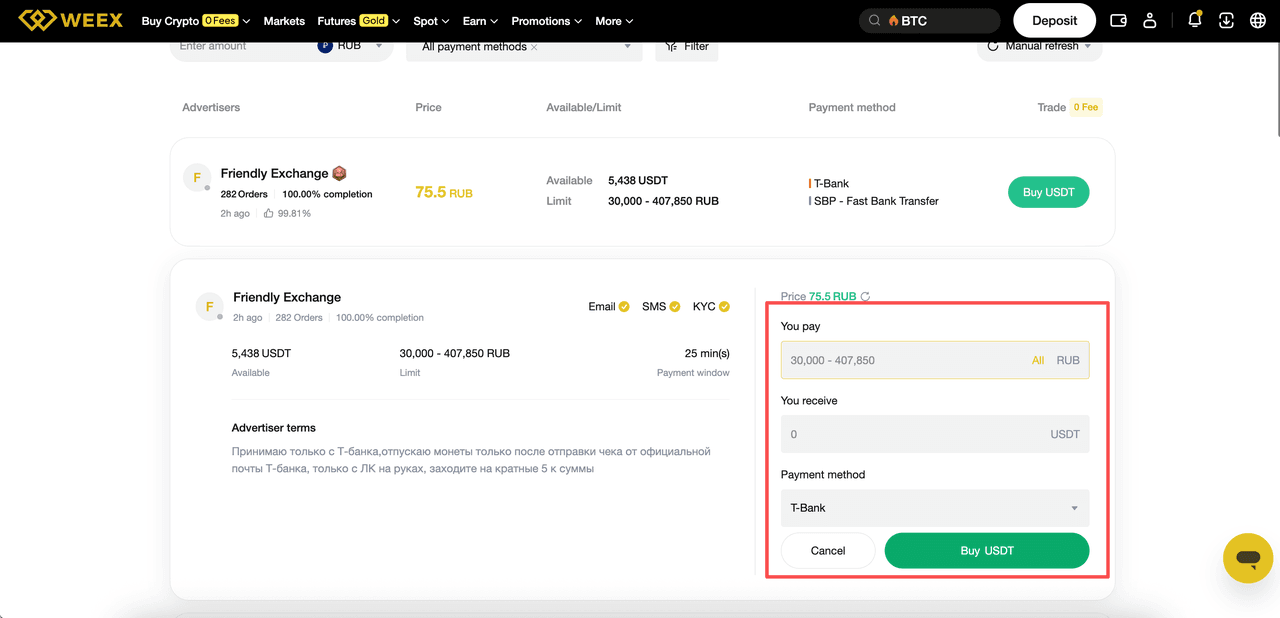Open the Futures menu
This screenshot has width=1280, height=618.
point(358,20)
